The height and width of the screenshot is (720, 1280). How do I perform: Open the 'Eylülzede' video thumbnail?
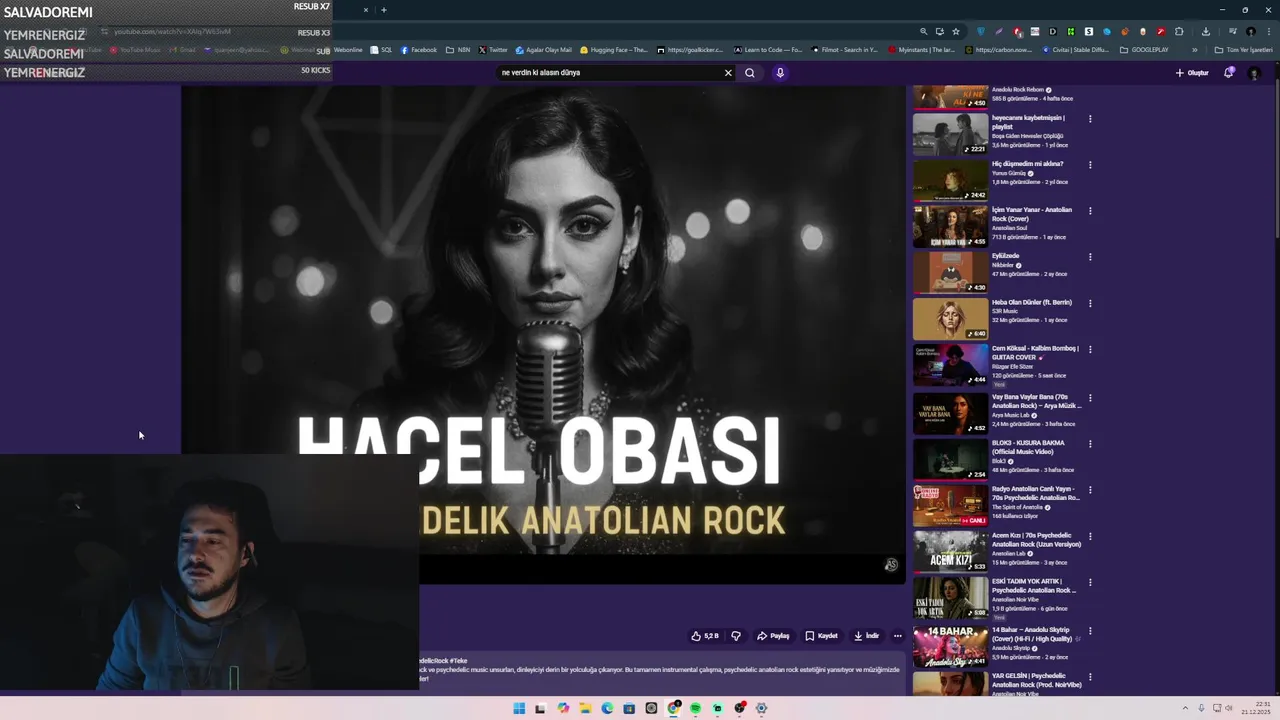[950, 272]
